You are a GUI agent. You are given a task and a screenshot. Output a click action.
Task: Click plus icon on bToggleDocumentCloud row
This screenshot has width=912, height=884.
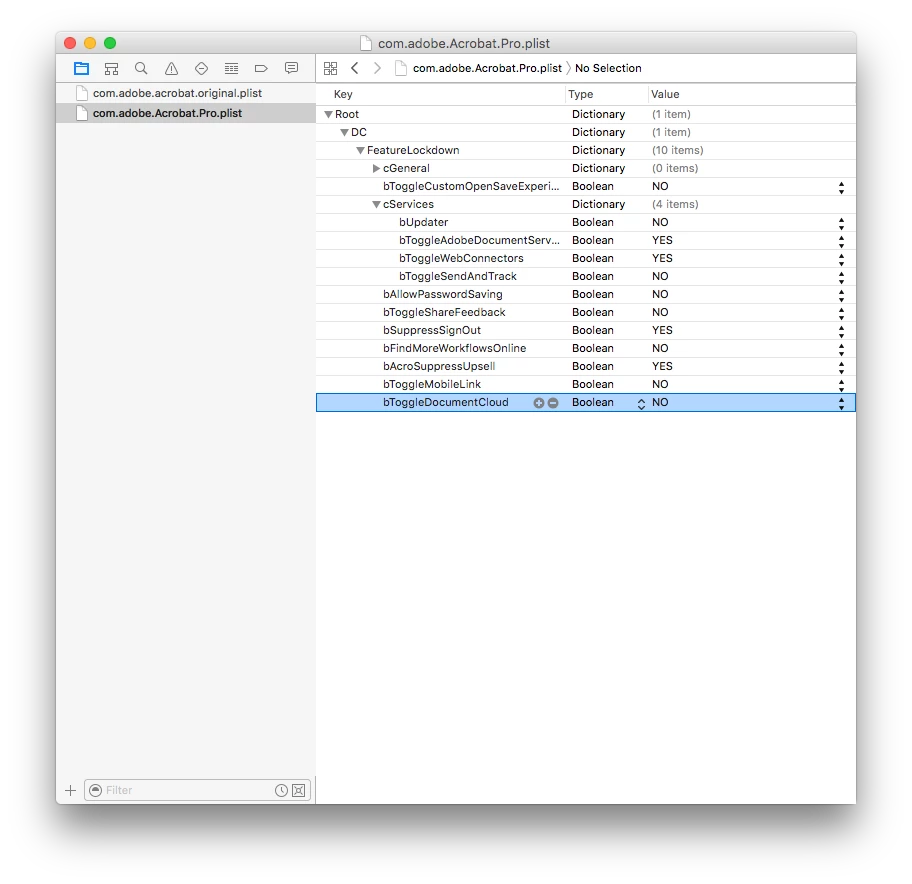pos(539,402)
